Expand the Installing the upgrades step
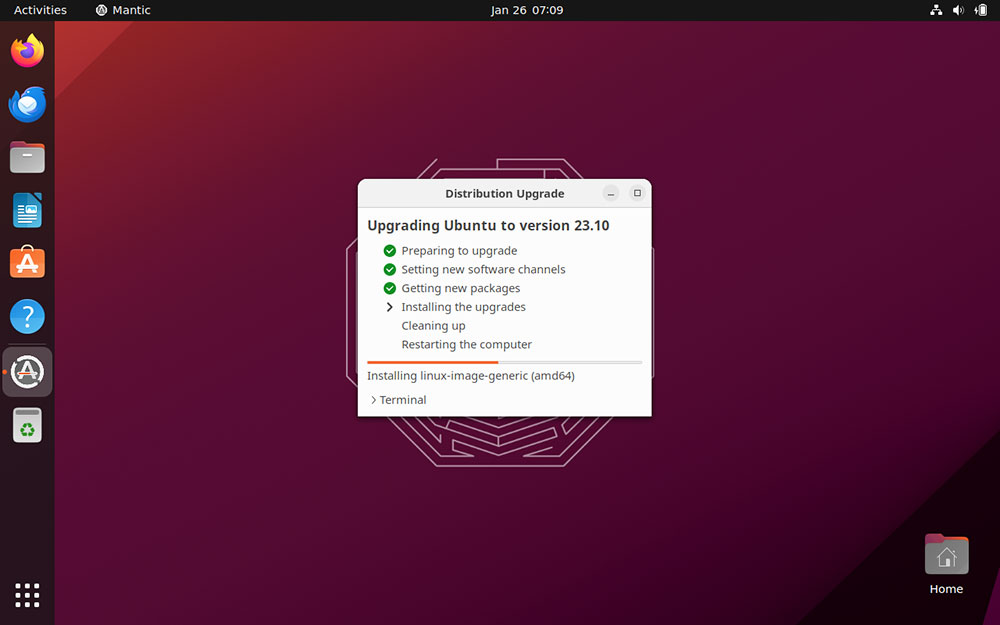Screen dimensions: 1000x625 [x=390, y=307]
